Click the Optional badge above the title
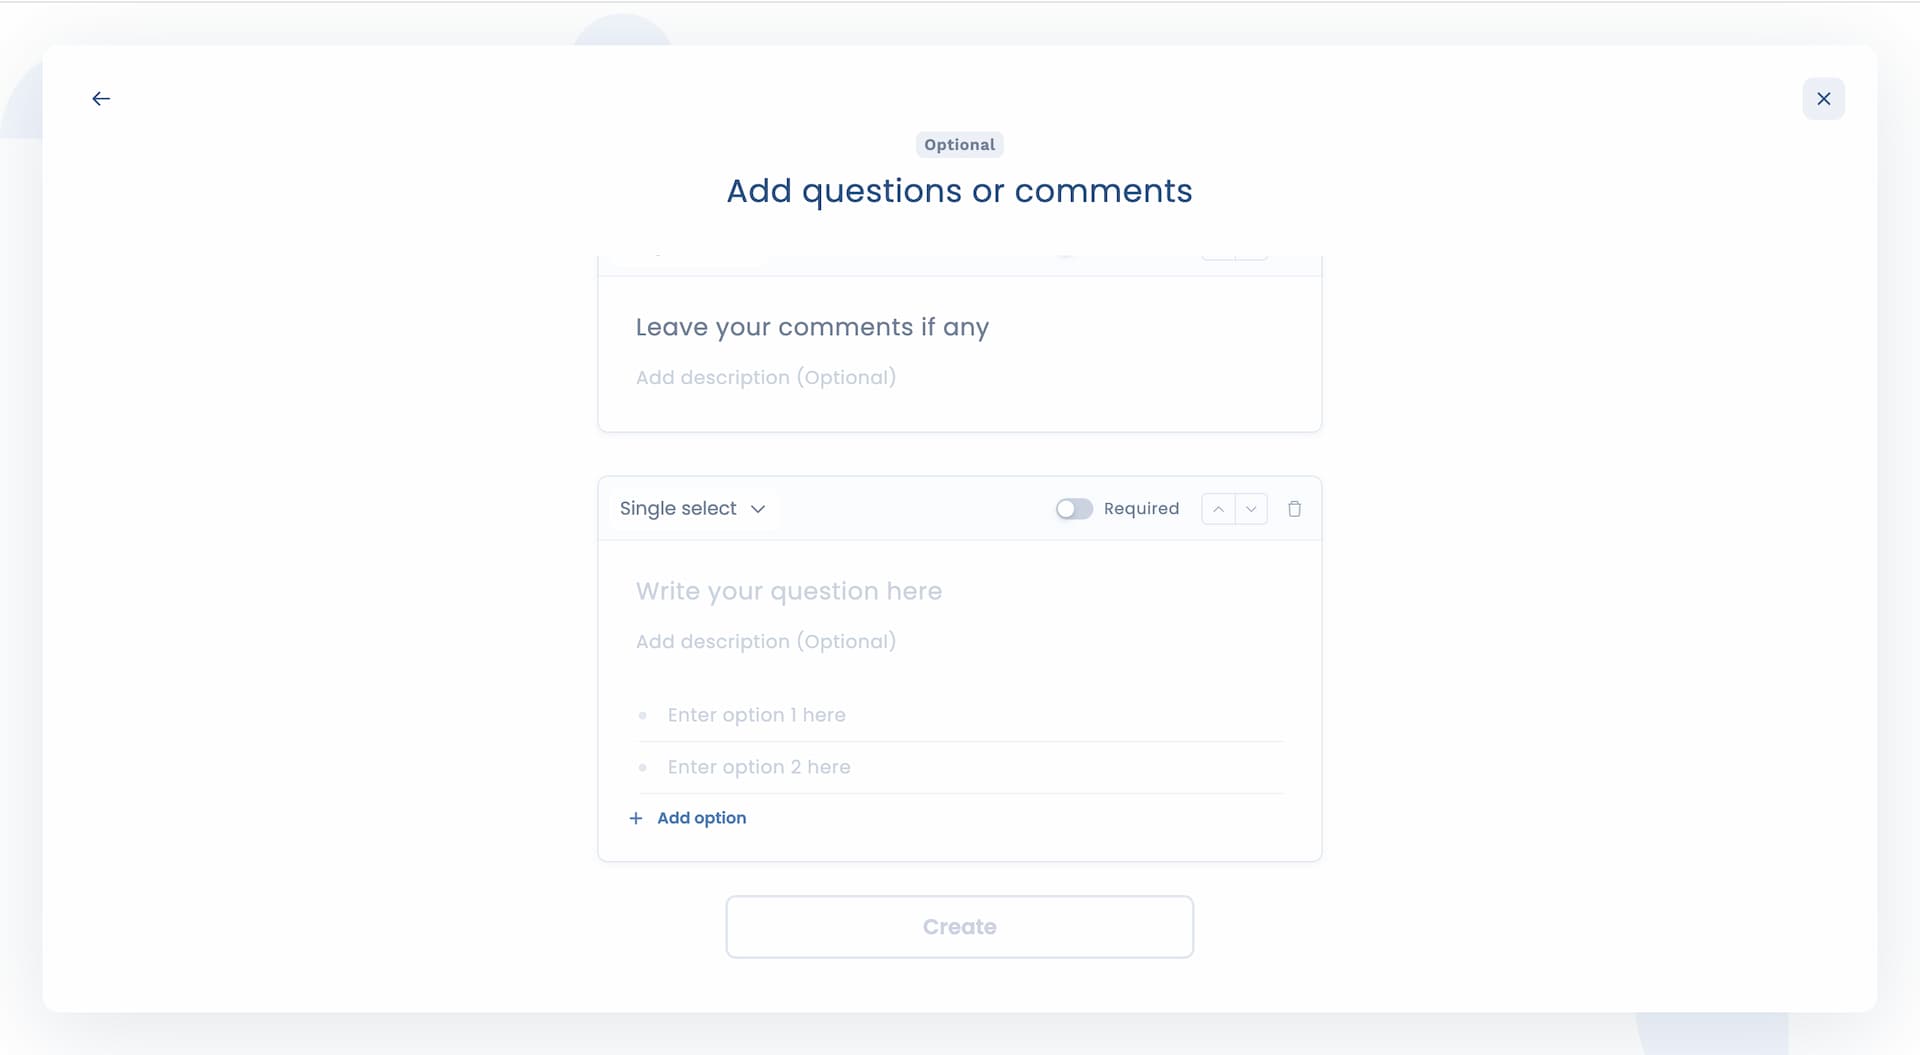This screenshot has width=1920, height=1055. (959, 144)
